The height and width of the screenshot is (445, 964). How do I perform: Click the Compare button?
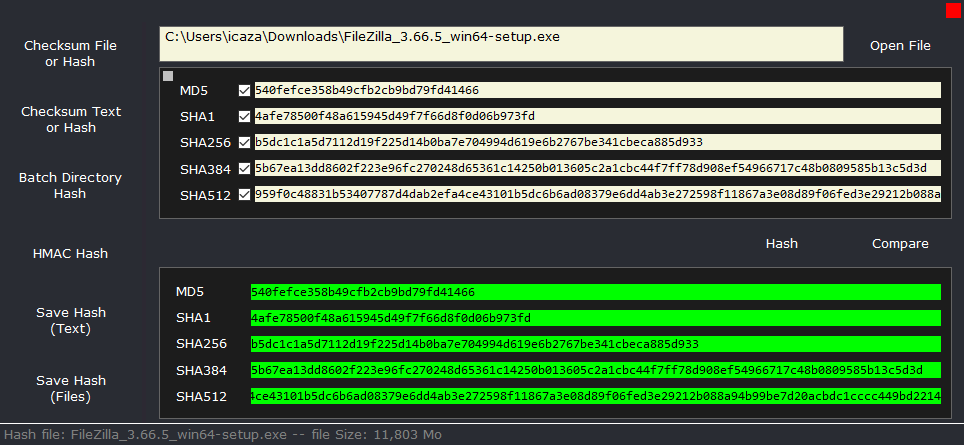click(x=899, y=244)
